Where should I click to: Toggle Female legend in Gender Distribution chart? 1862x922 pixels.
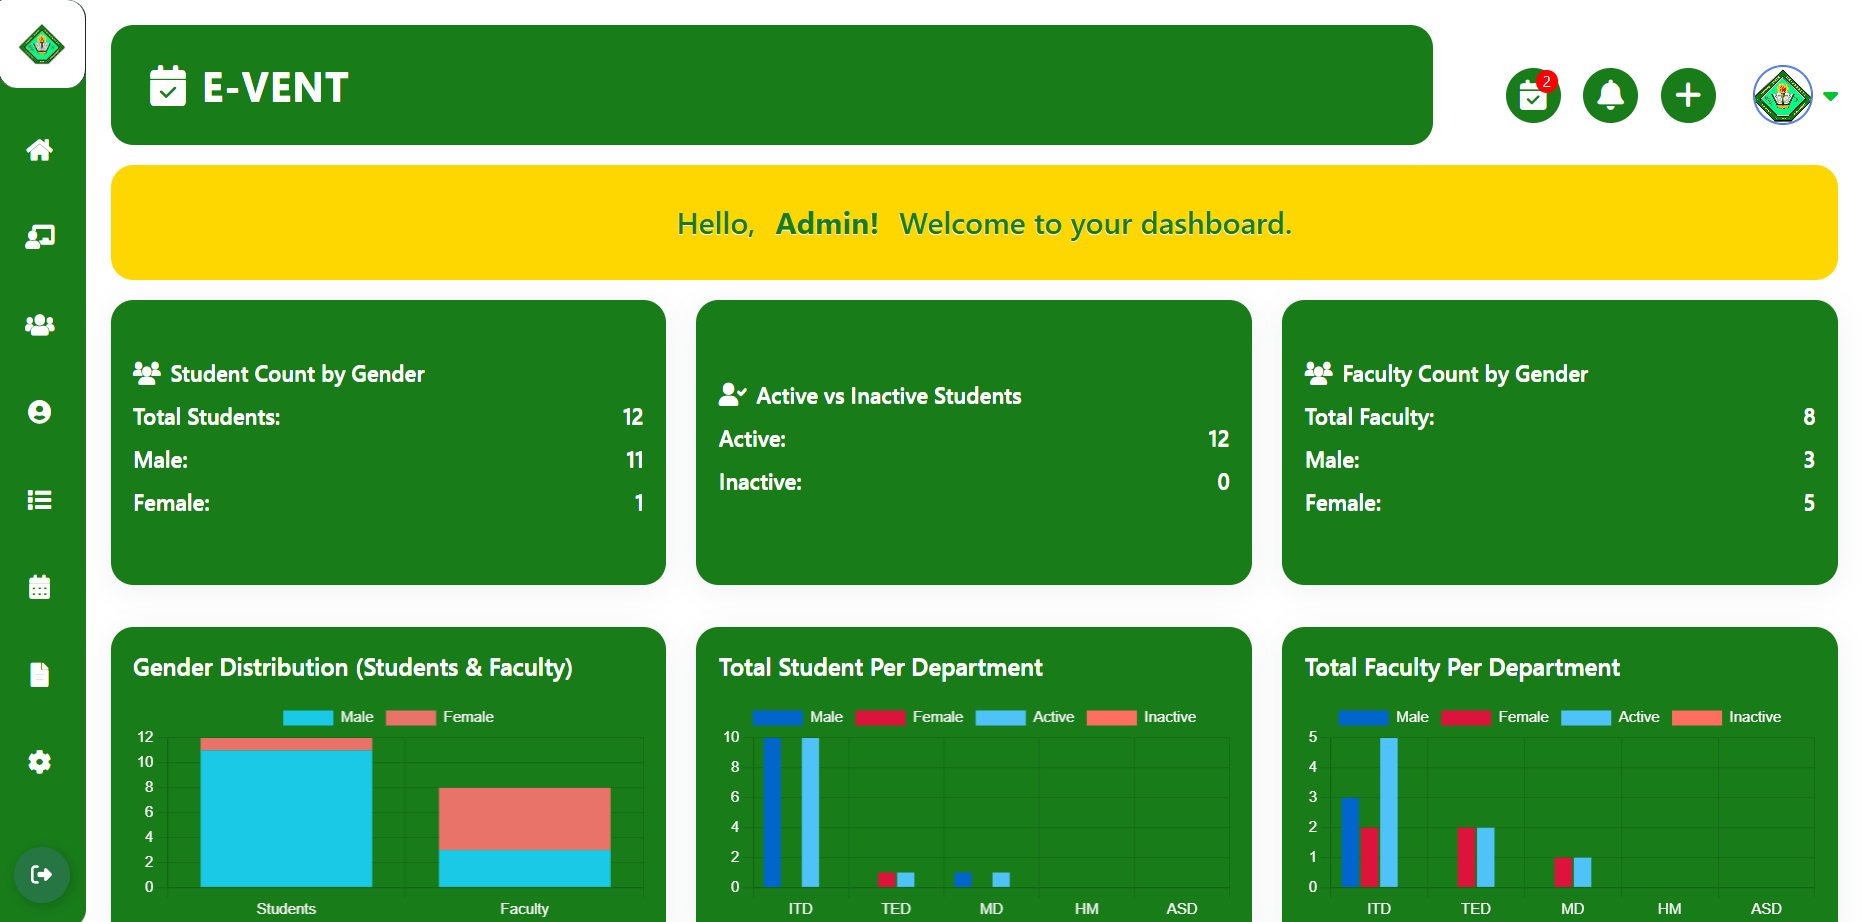tap(440, 717)
